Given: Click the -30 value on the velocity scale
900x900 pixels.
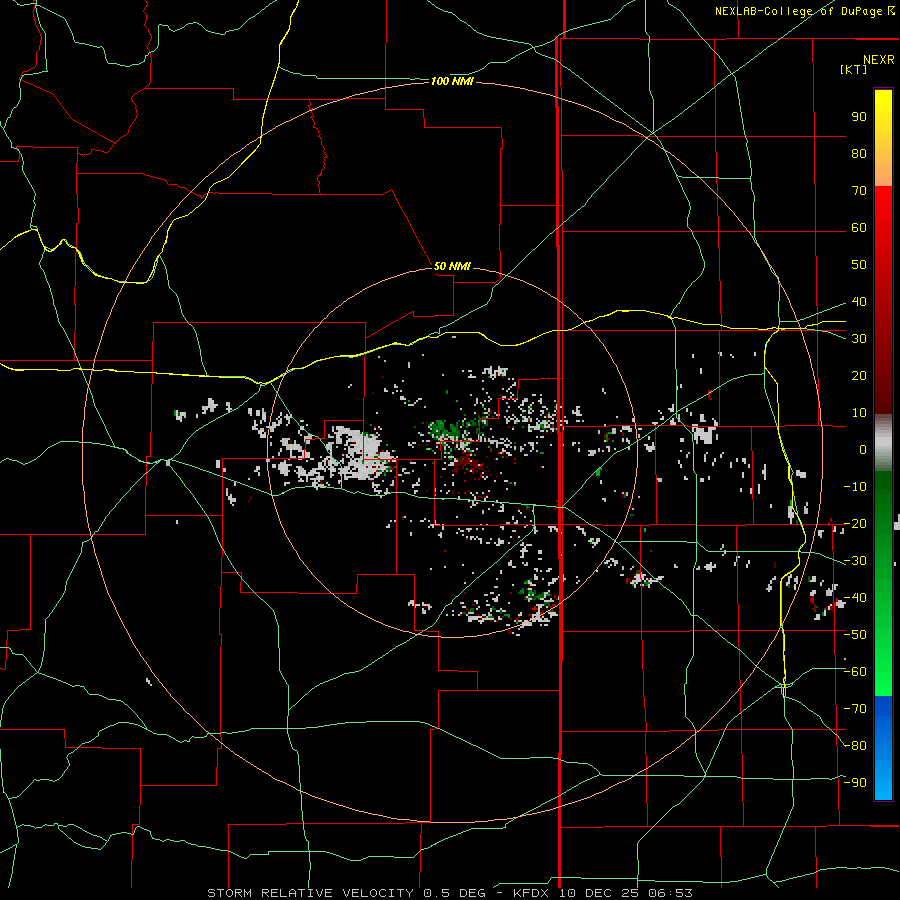Looking at the screenshot, I should click(855, 561).
